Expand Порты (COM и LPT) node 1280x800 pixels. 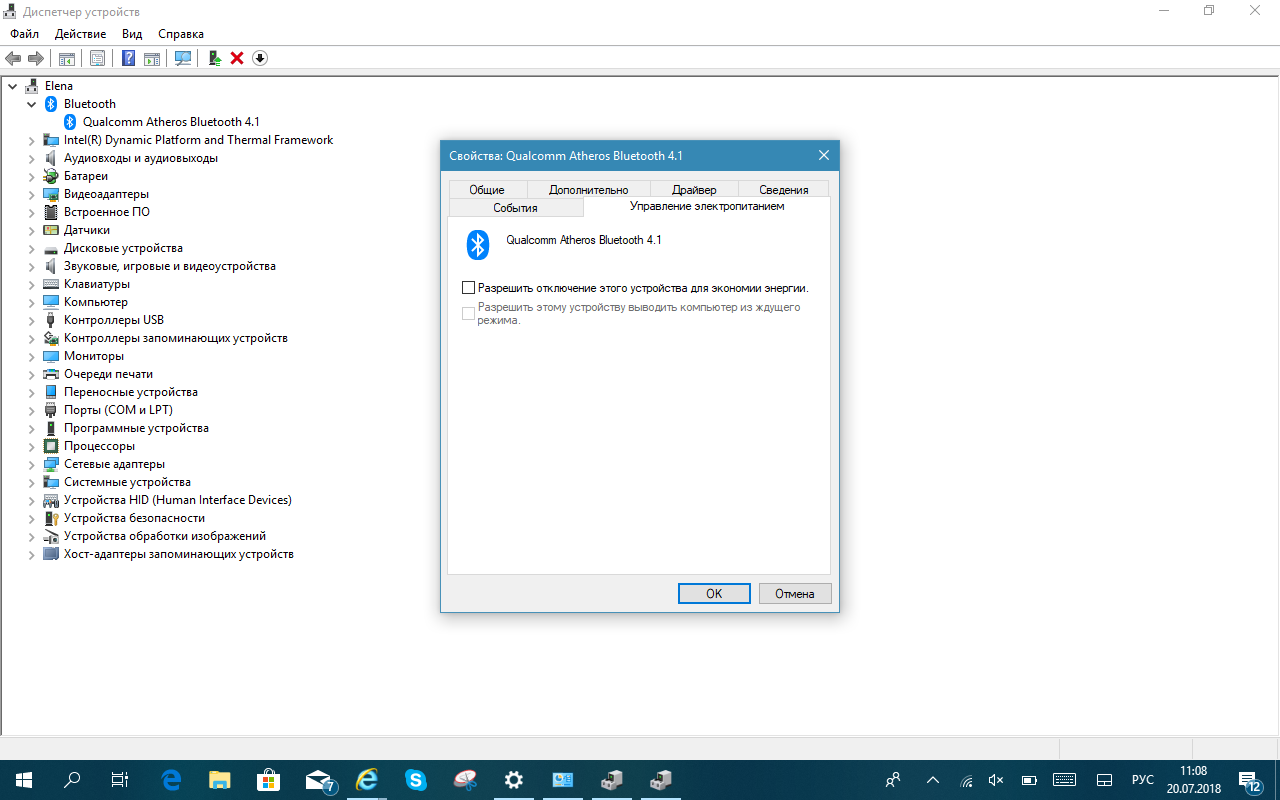click(x=32, y=410)
